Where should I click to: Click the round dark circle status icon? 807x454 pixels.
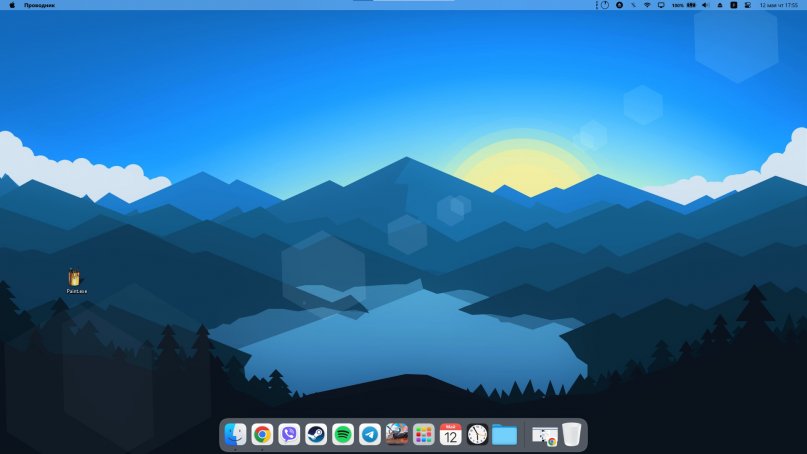pyautogui.click(x=620, y=5)
